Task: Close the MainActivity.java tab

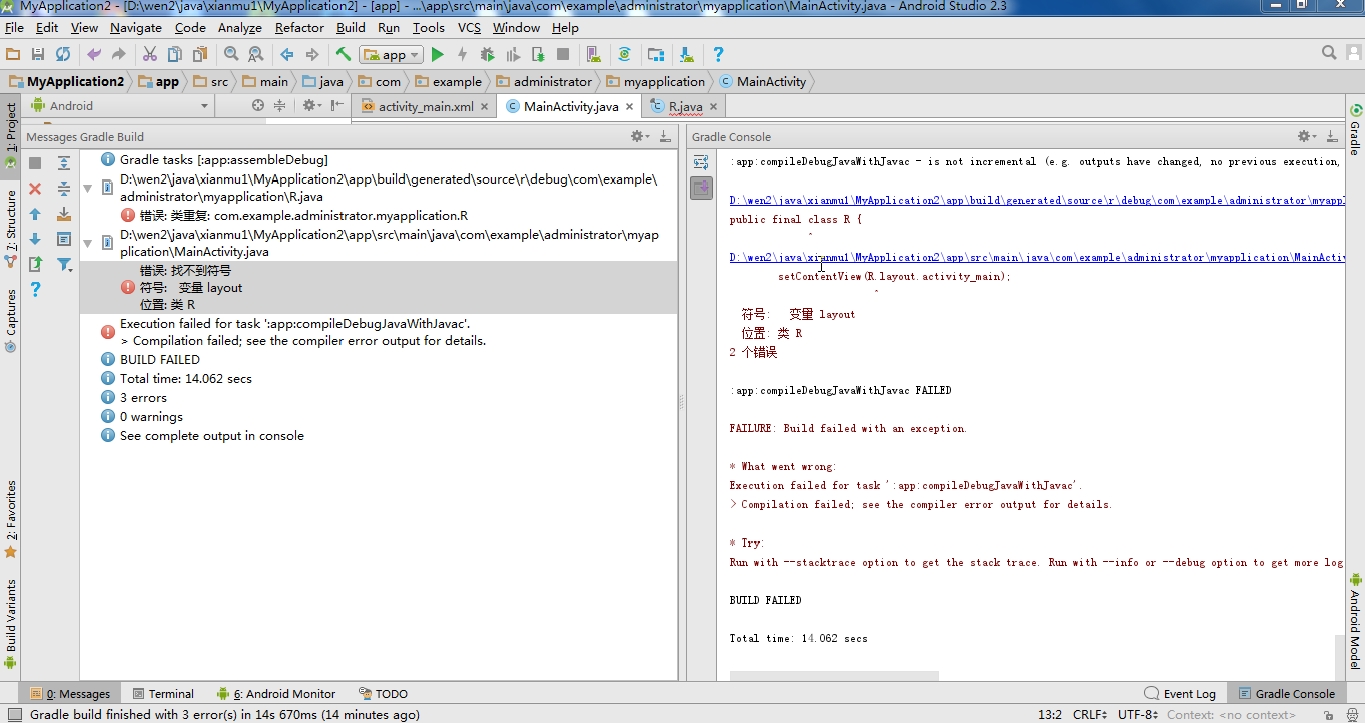Action: point(629,106)
